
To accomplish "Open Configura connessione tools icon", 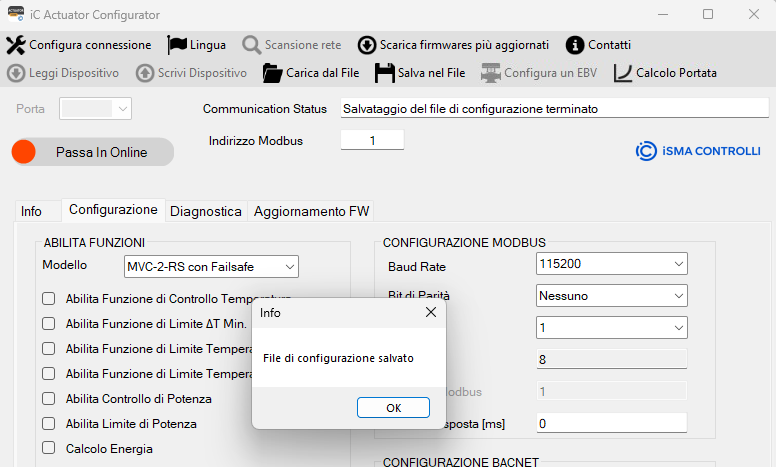I will click(x=16, y=45).
